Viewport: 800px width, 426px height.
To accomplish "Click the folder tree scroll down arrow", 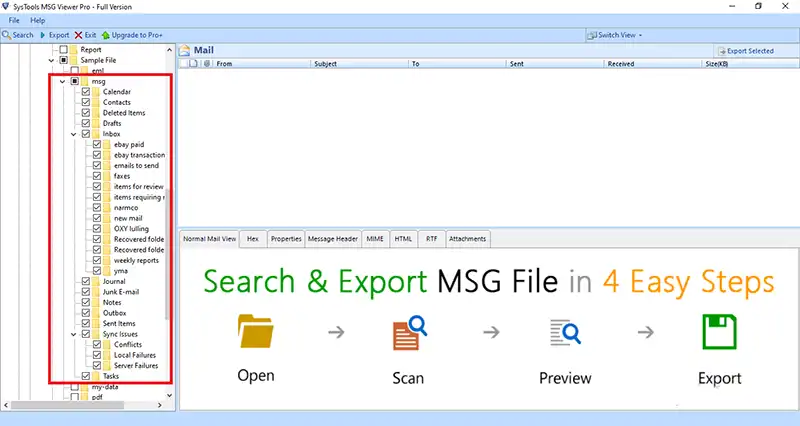I will click(170, 395).
